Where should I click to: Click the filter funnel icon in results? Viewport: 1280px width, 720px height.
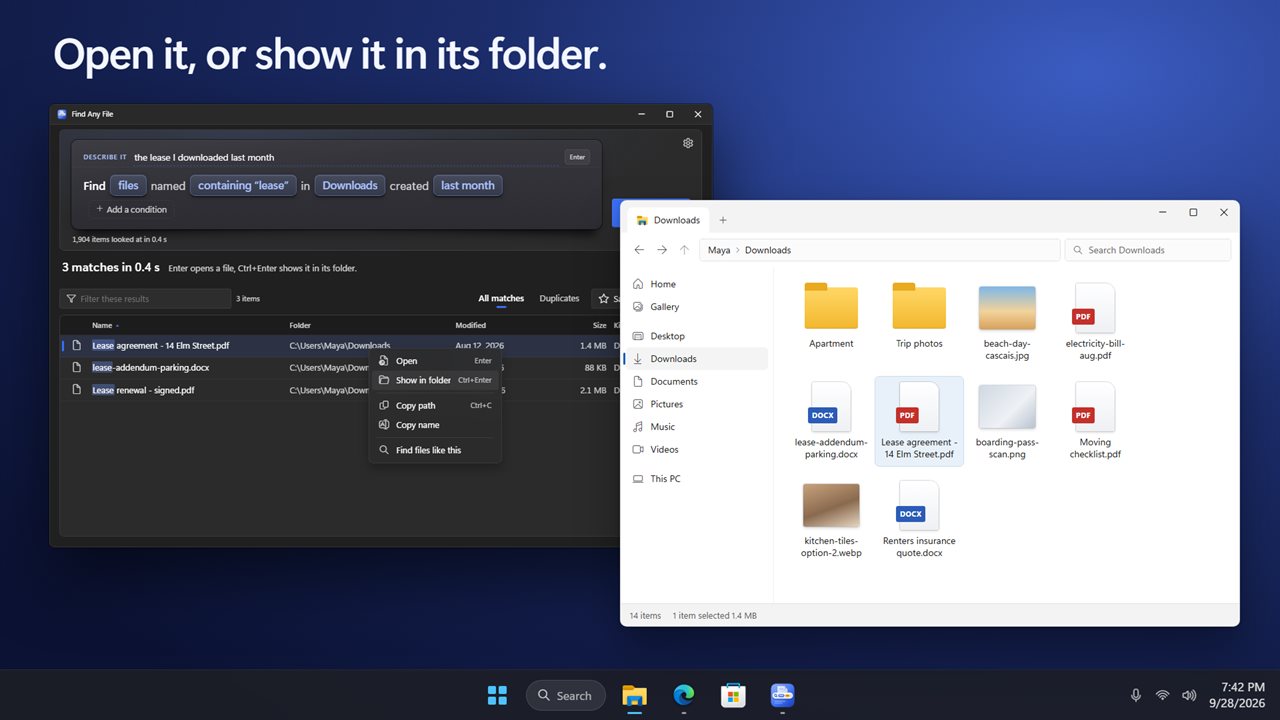(70, 299)
